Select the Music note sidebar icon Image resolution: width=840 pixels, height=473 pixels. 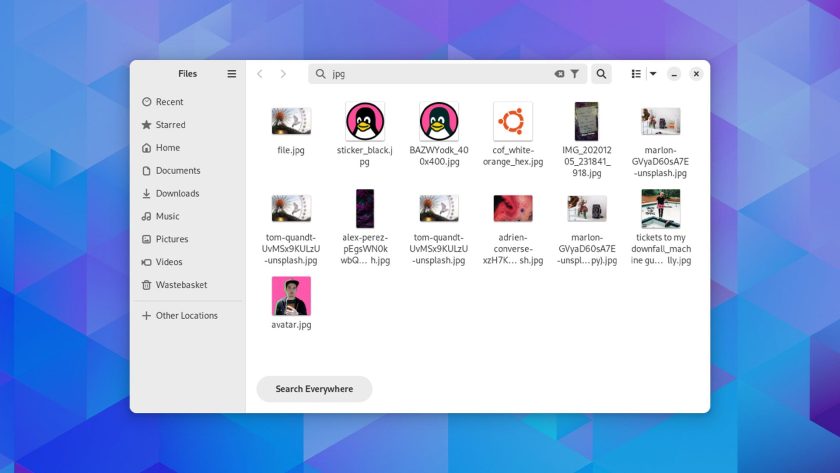pyautogui.click(x=147, y=217)
